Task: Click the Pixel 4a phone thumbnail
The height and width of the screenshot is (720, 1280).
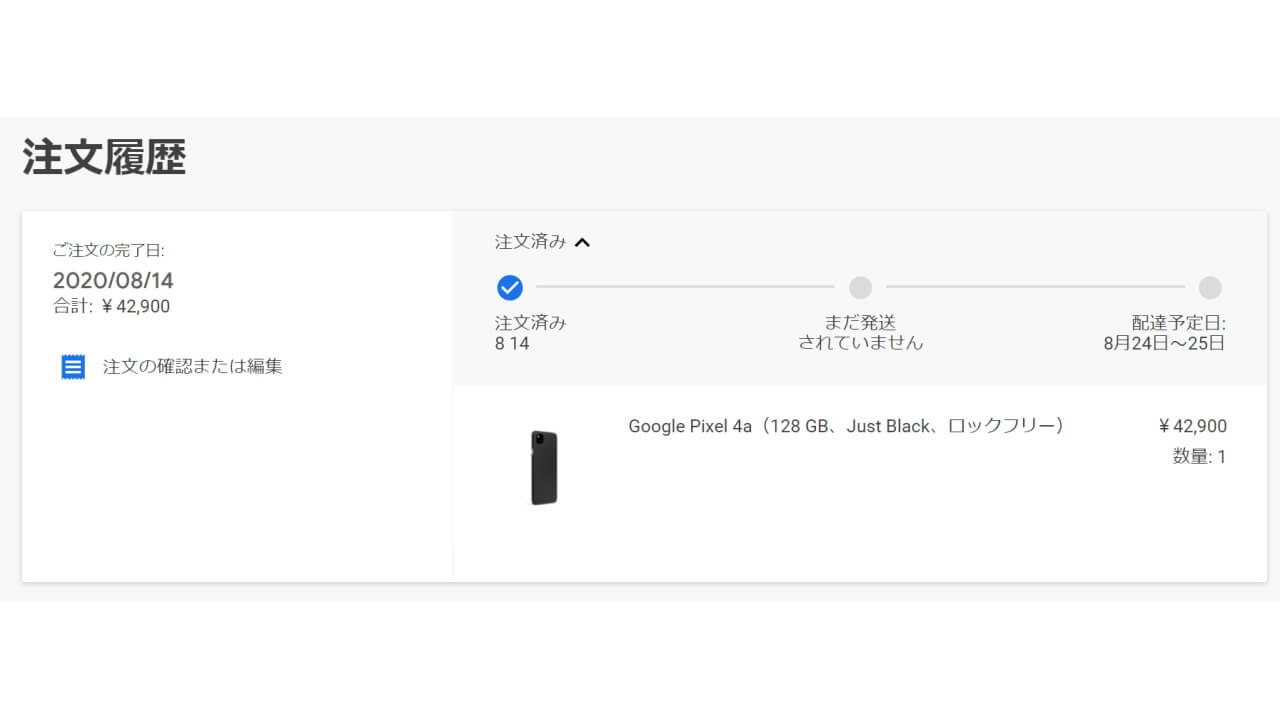Action: click(544, 468)
